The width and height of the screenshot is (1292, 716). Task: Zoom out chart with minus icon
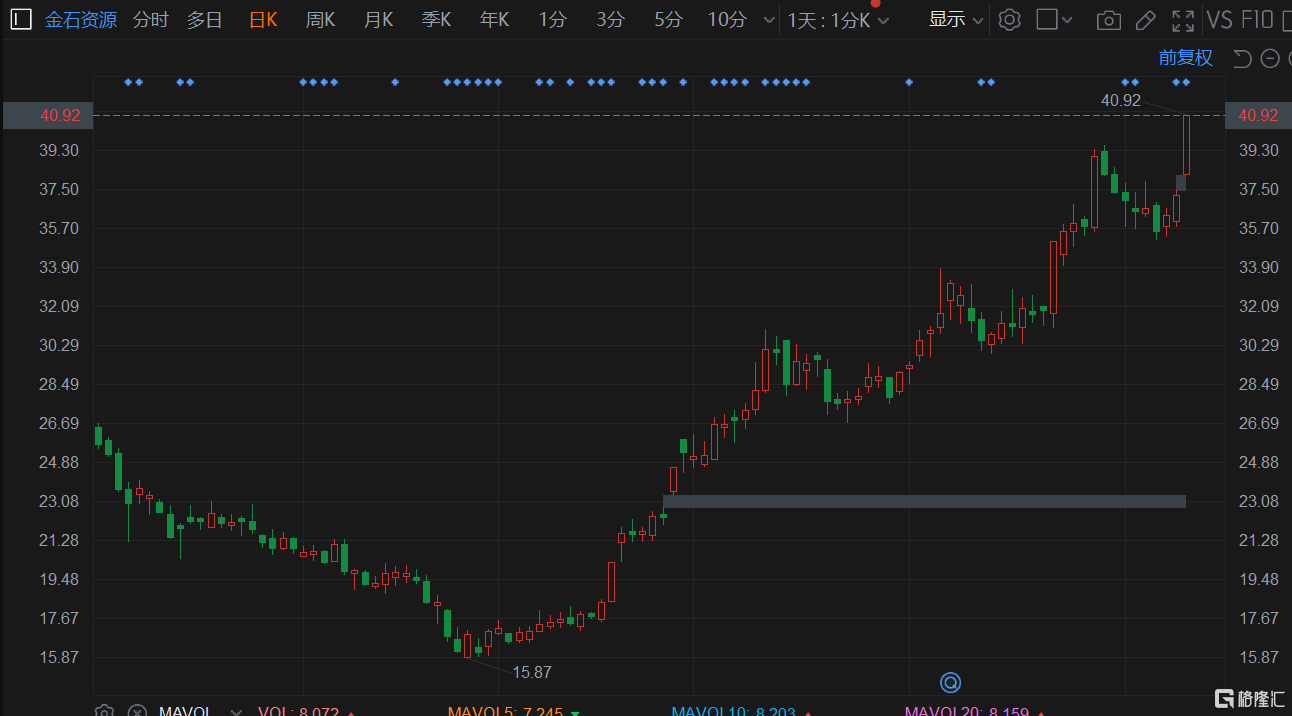[x=1270, y=59]
